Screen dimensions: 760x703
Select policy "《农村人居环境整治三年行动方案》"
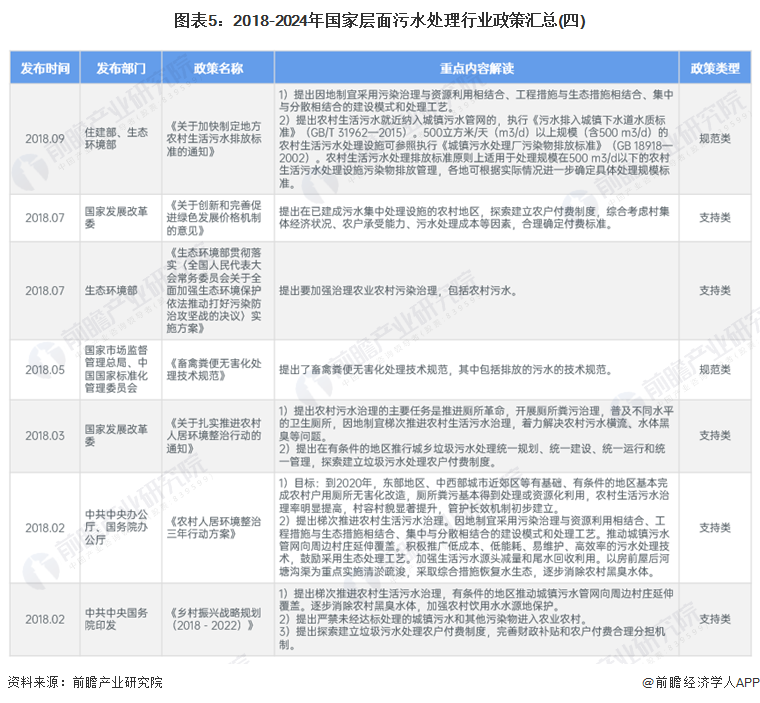214,527
